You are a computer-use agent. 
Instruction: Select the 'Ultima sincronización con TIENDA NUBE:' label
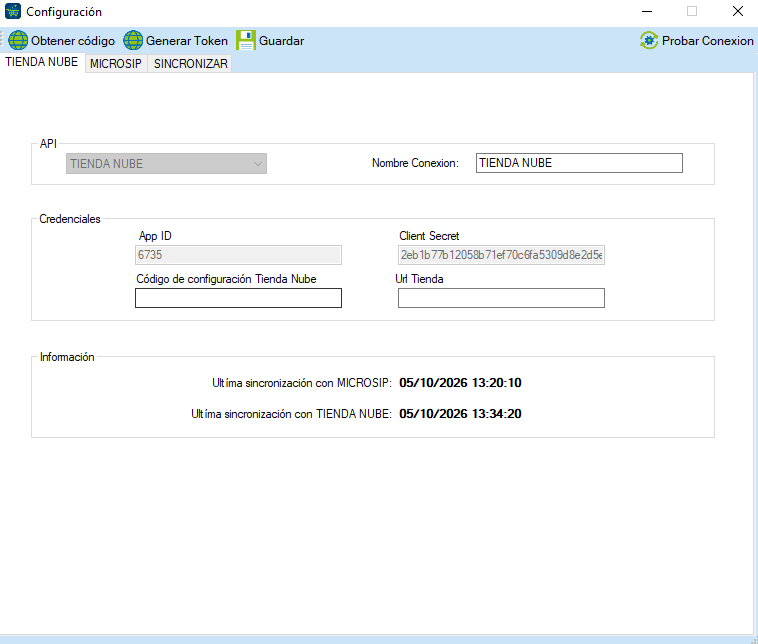coord(291,414)
